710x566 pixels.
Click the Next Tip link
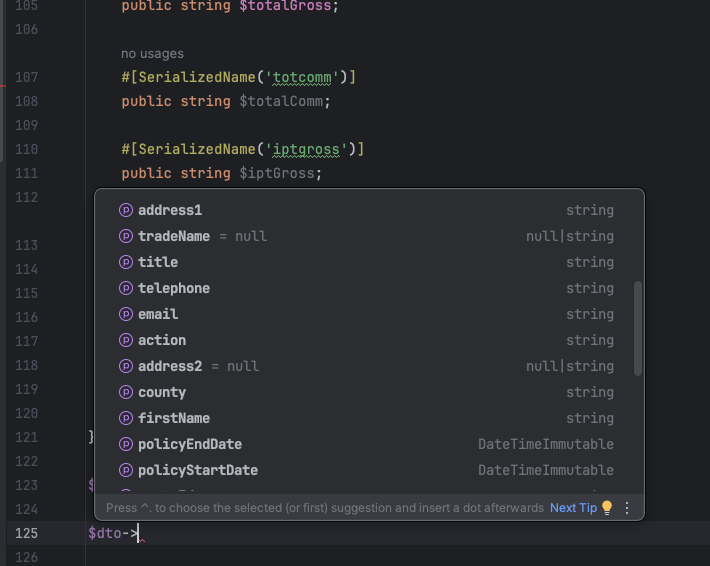pyautogui.click(x=573, y=508)
